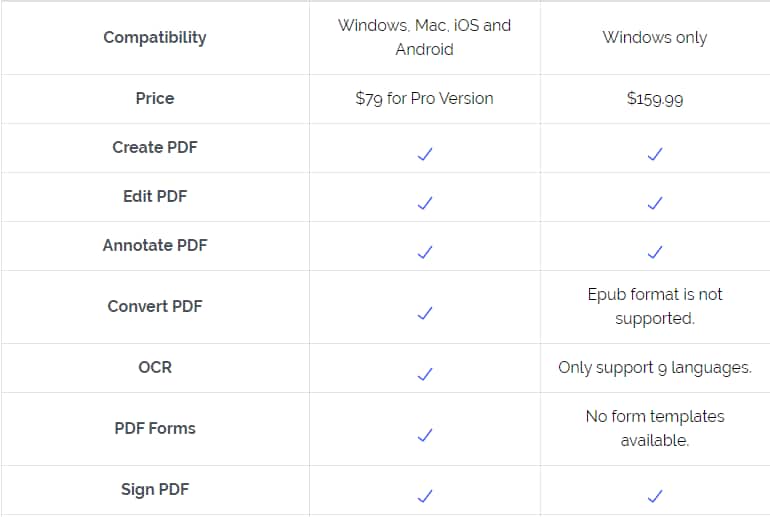The image size is (770, 517).
Task: Click the "$159.99" price cell
Action: [655, 99]
